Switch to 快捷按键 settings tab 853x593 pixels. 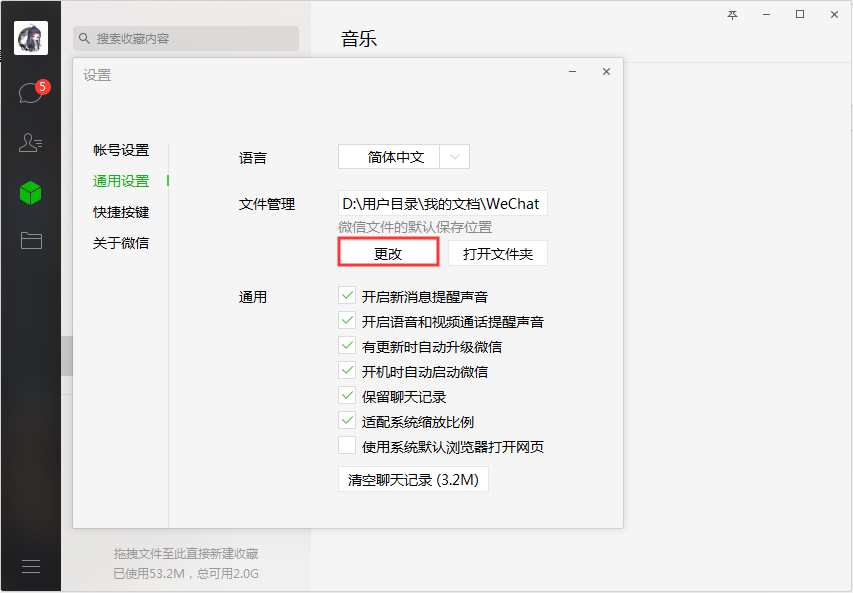point(122,212)
